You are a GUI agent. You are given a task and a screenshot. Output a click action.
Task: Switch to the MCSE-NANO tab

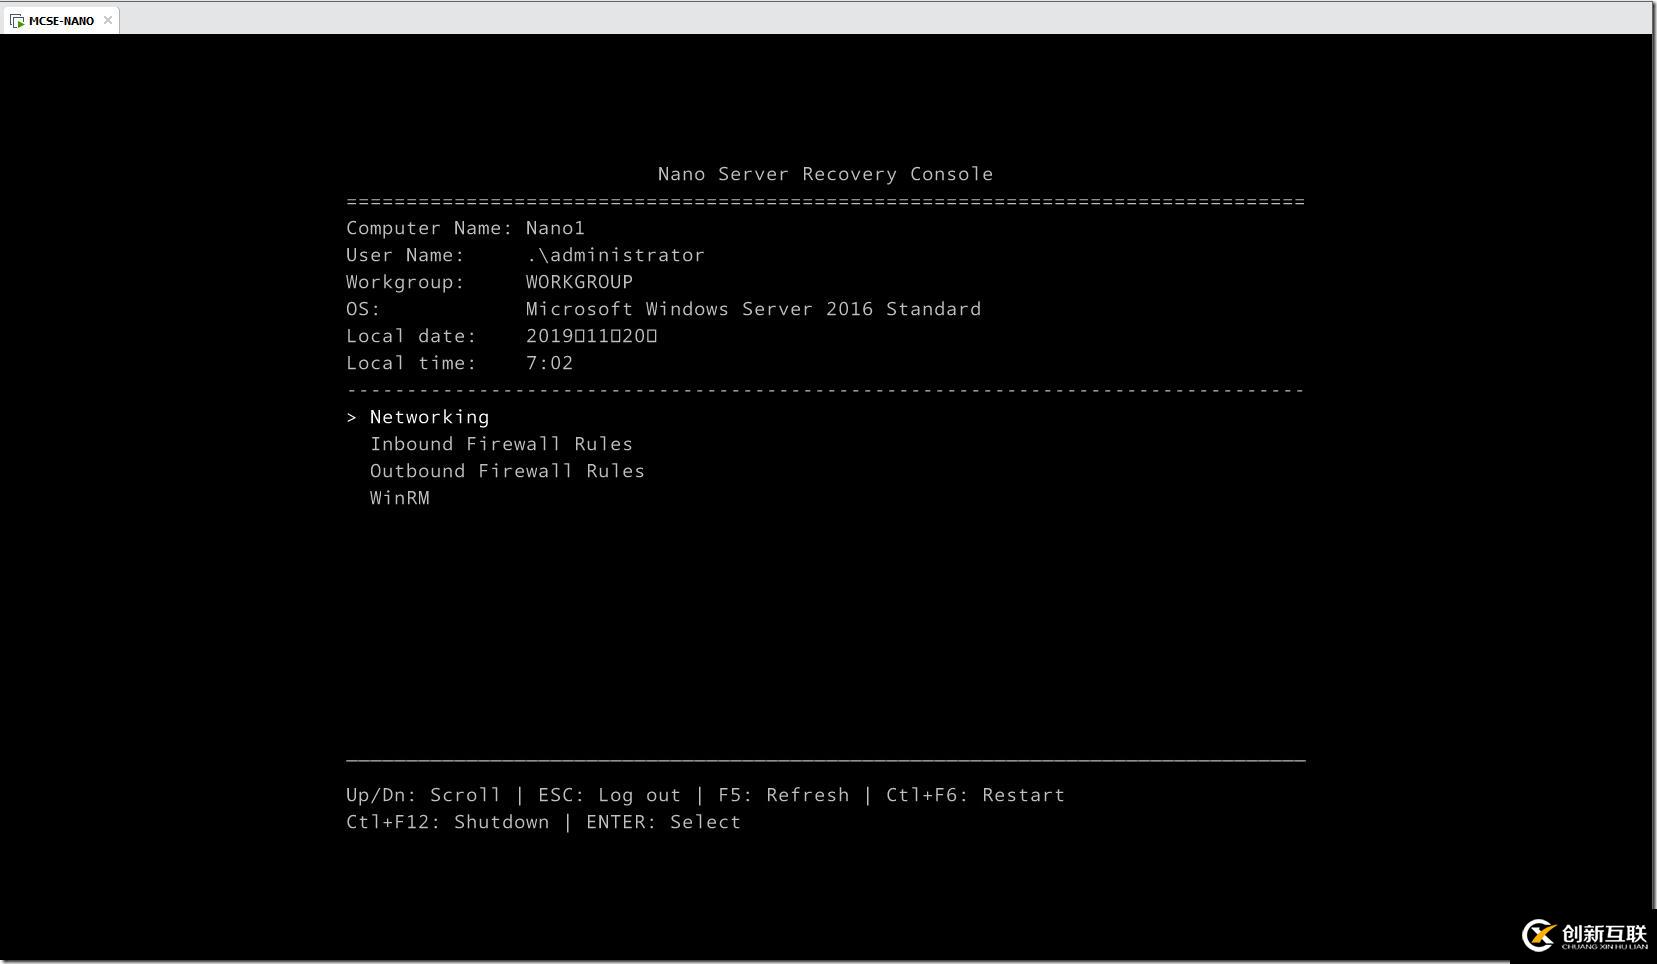pos(61,20)
